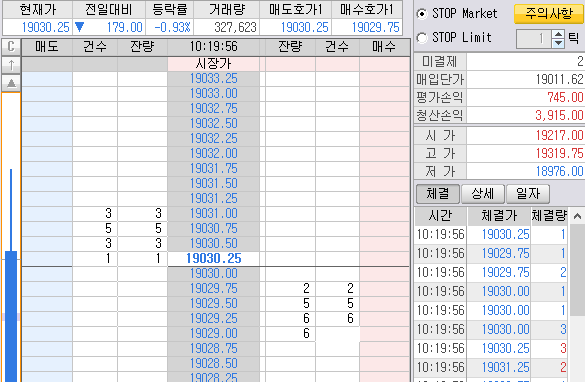The height and width of the screenshot is (382, 585).
Task: Switch to the 일자 tab
Action: coord(528,194)
